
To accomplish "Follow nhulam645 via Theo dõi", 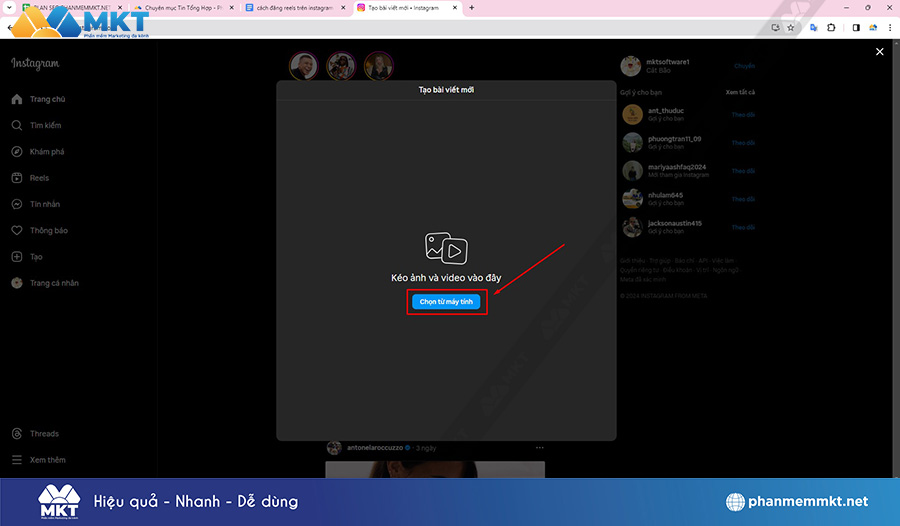I will [743, 199].
